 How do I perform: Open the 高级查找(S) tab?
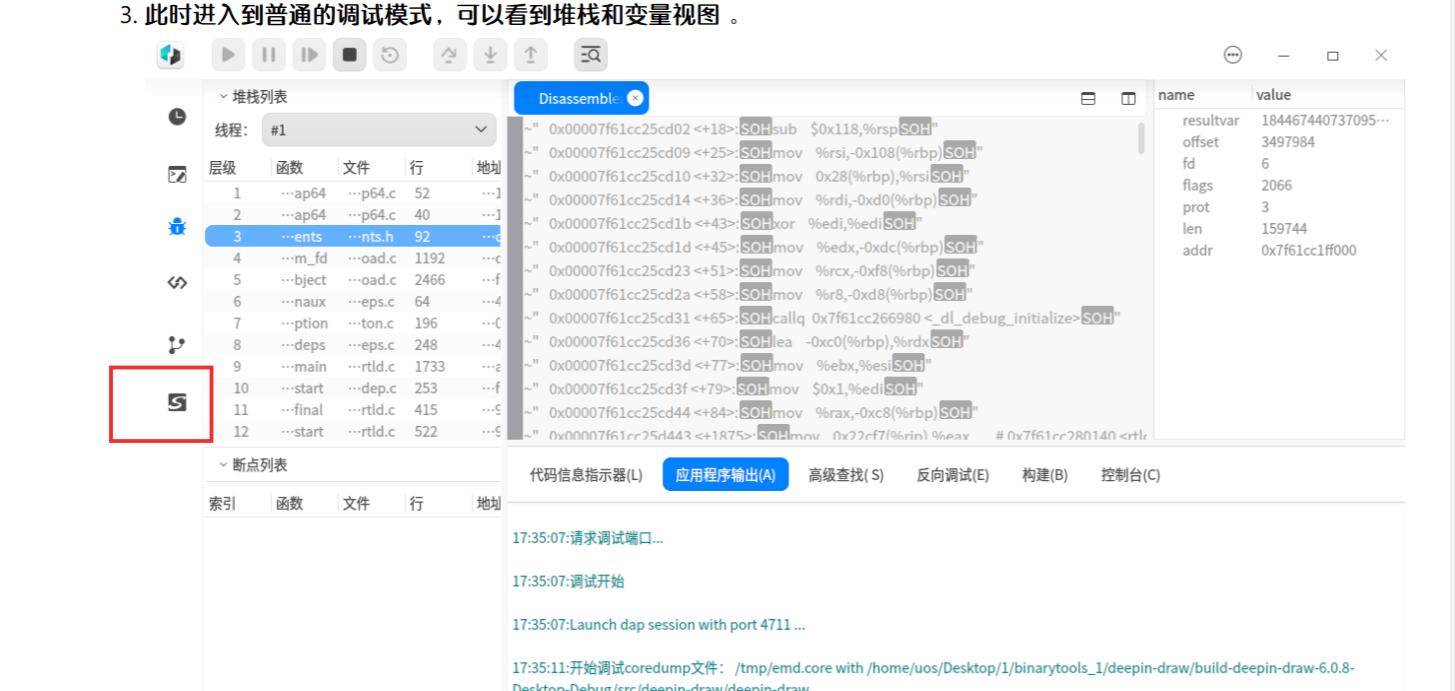846,475
